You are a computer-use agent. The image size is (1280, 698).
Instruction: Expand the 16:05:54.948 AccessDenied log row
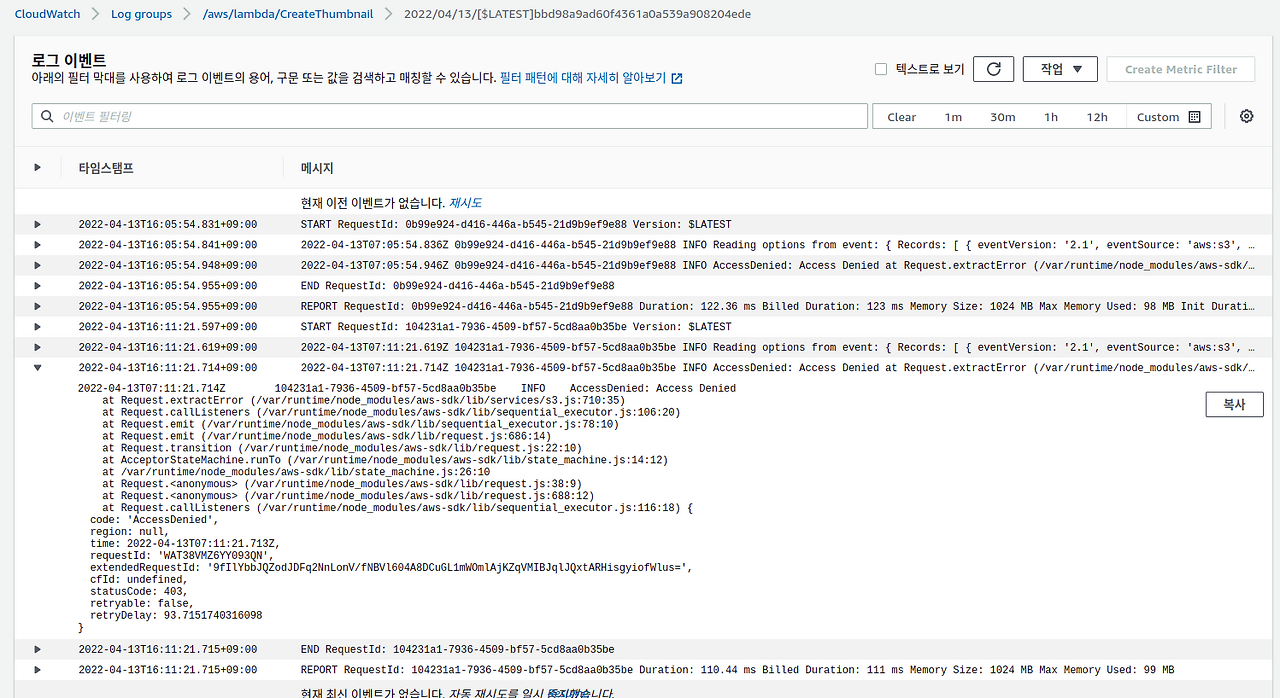pos(37,265)
